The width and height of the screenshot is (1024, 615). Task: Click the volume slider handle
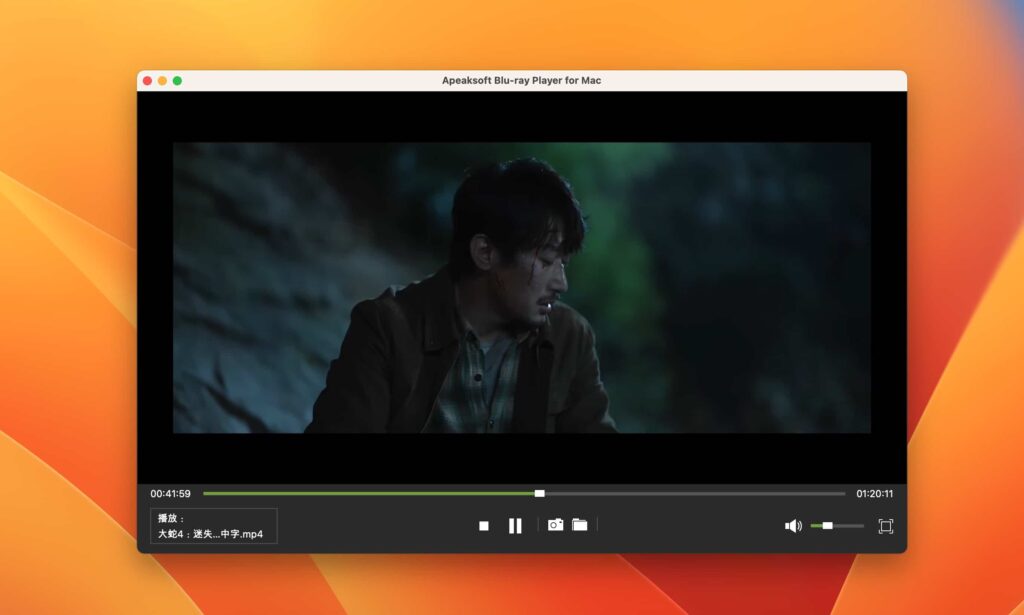(826, 525)
